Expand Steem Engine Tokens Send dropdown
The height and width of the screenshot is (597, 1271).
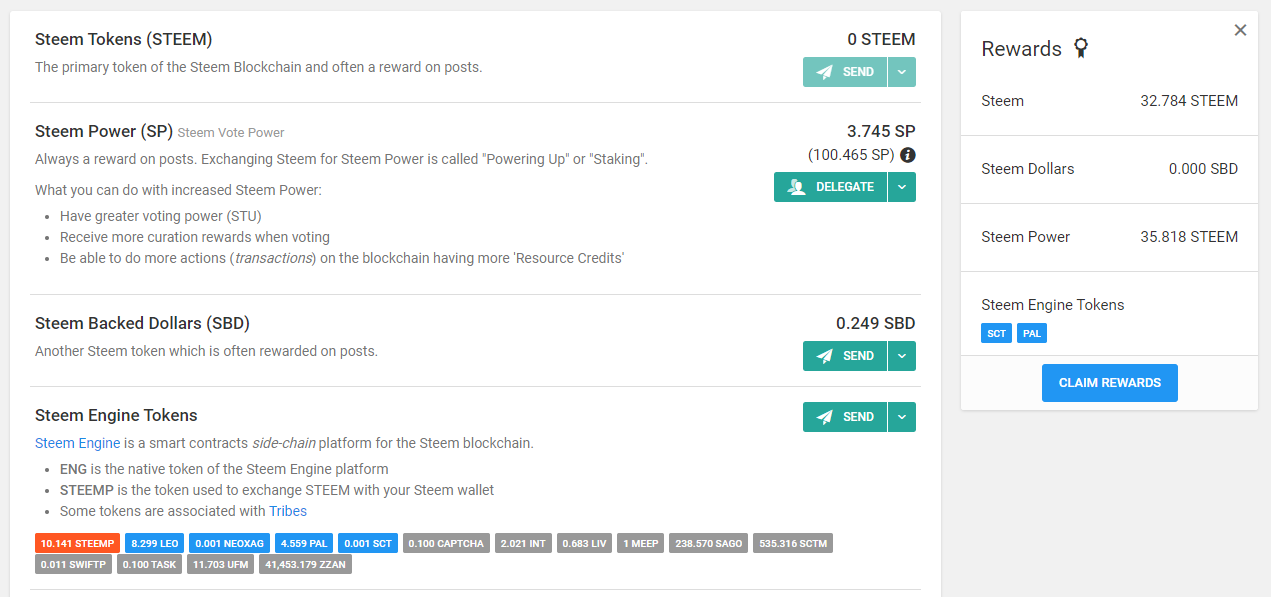pos(902,417)
